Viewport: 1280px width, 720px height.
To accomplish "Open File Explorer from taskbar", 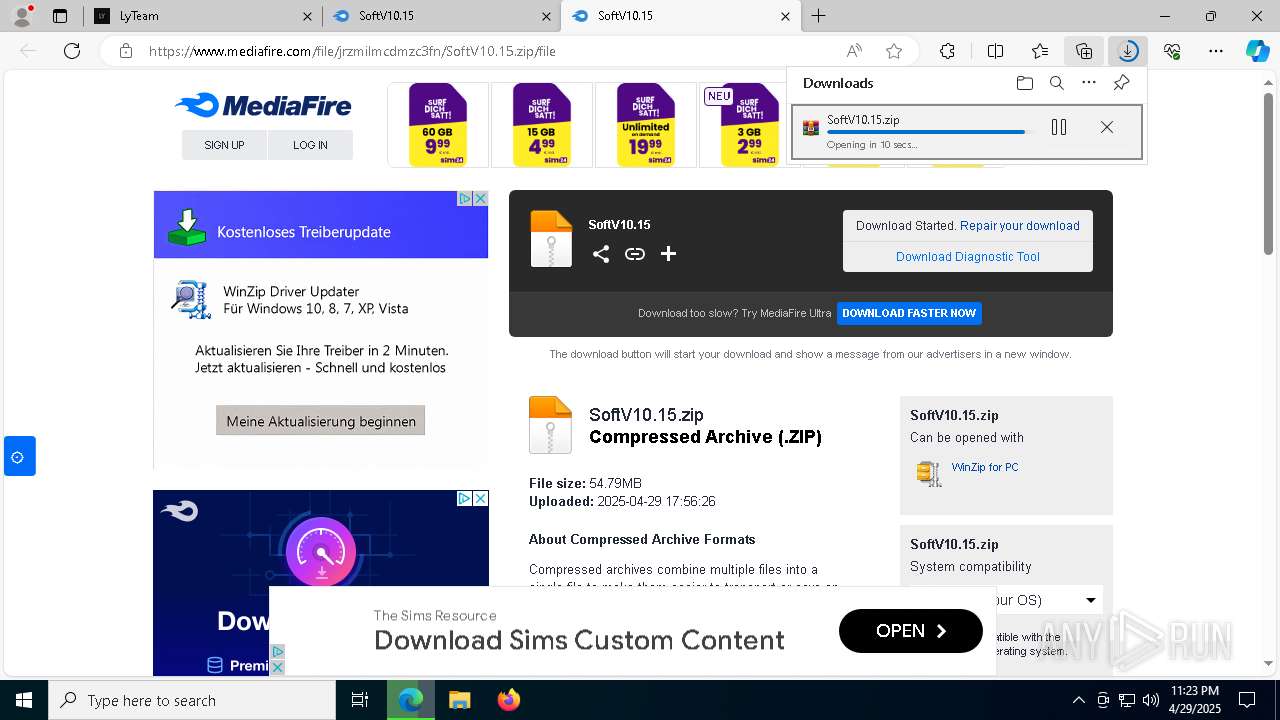I will 459,700.
